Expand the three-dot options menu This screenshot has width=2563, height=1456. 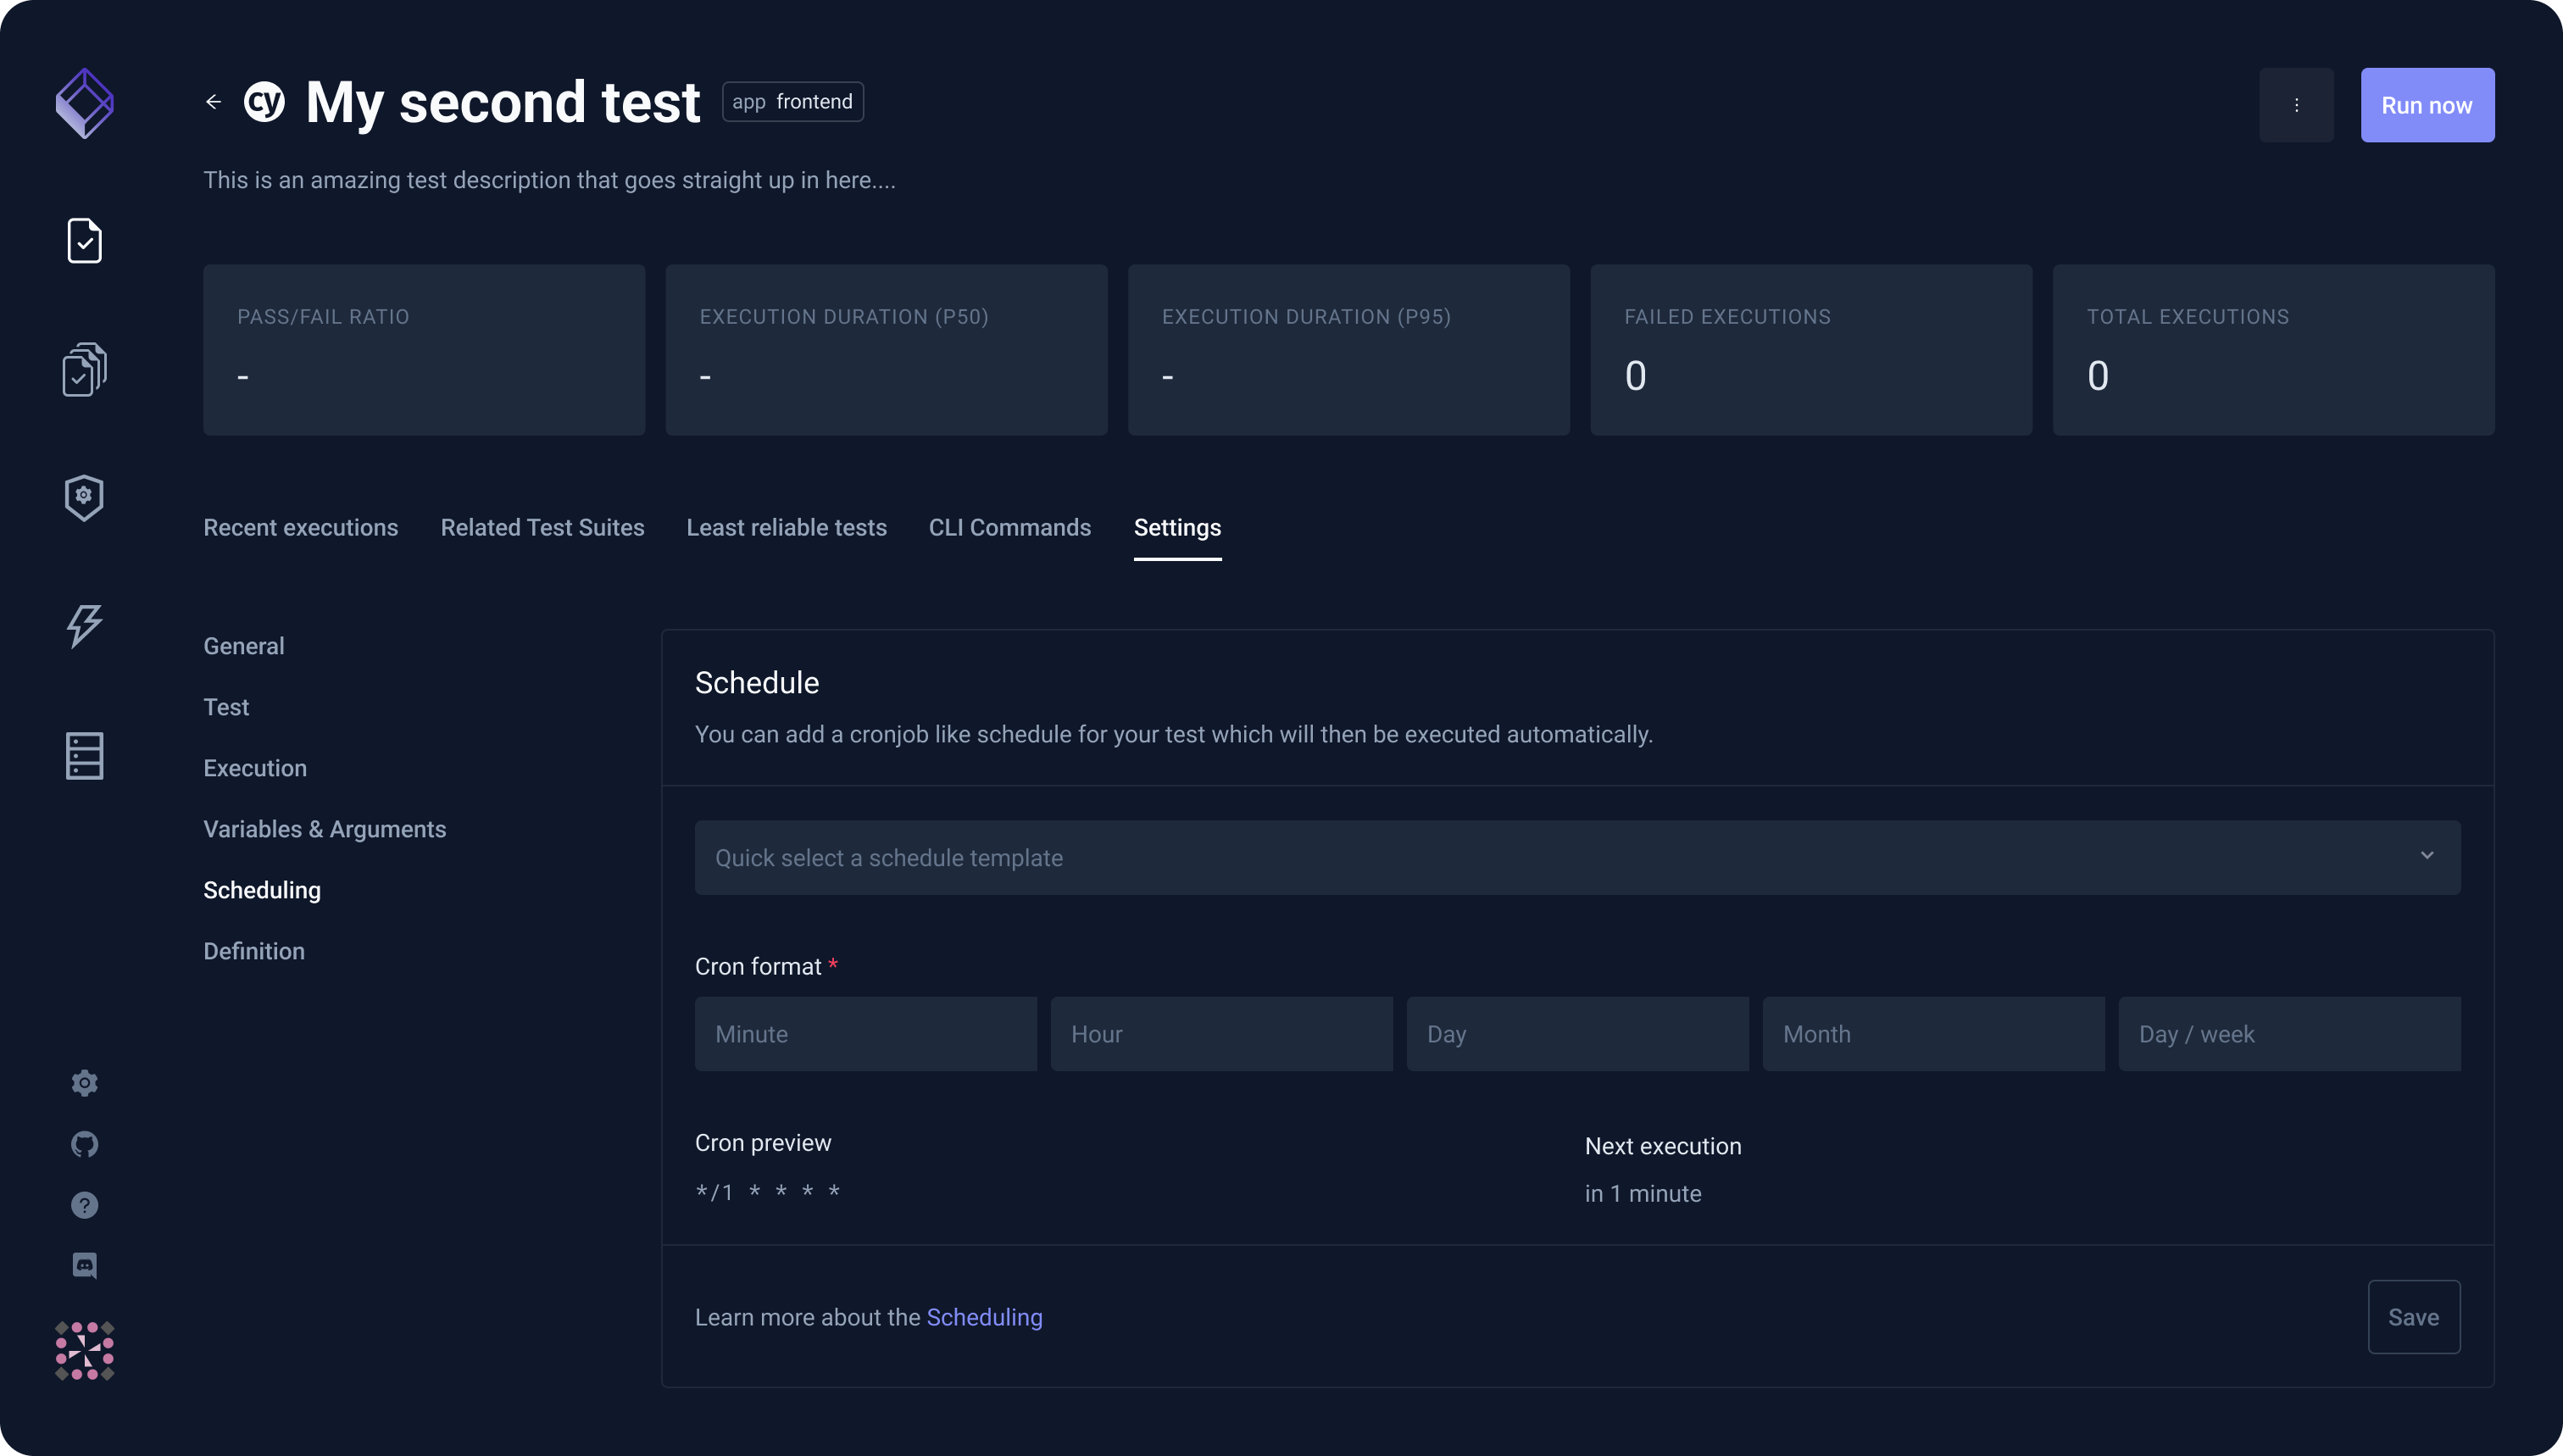[2296, 104]
